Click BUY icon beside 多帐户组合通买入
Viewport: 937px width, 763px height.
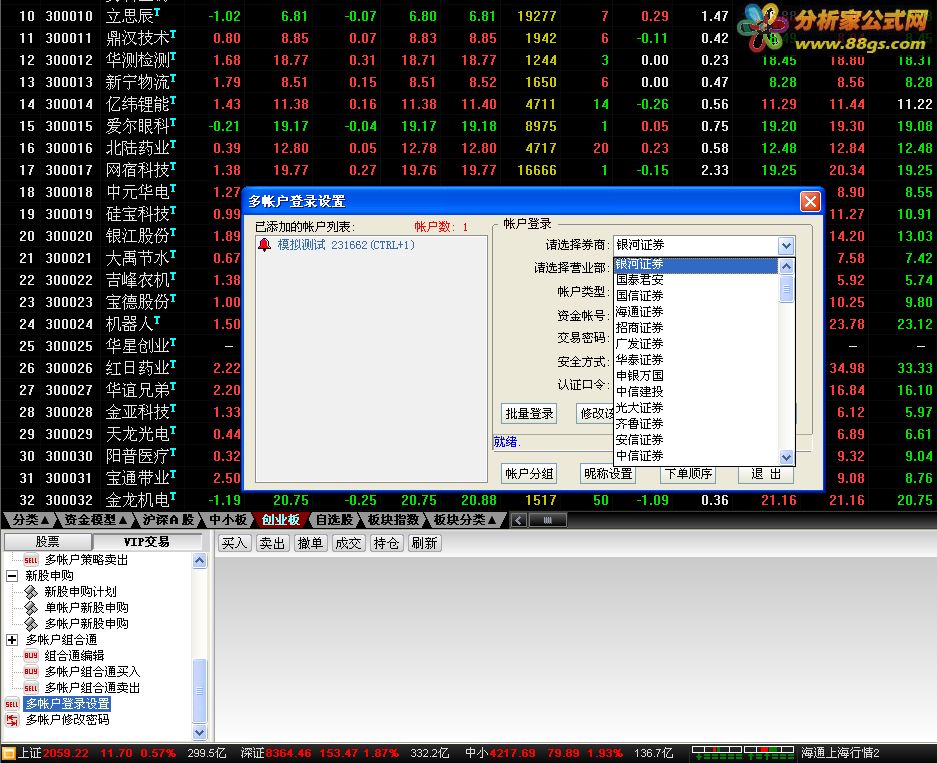click(31, 672)
